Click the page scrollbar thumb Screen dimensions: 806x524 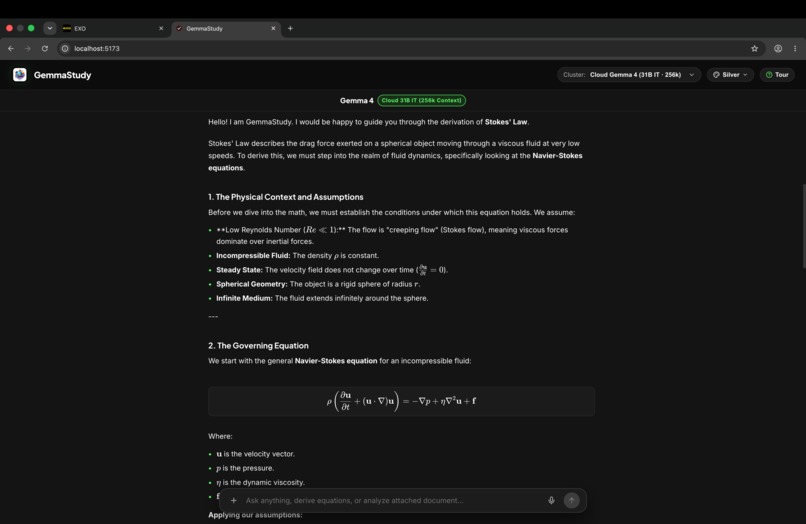point(803,226)
